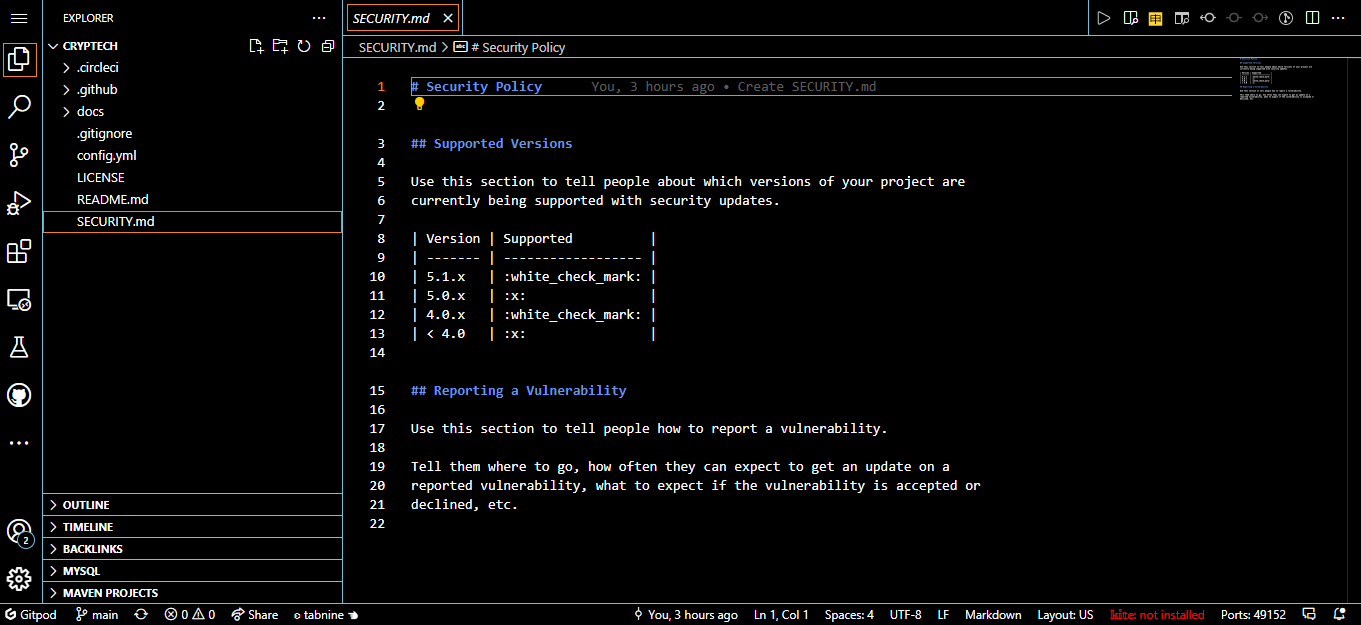The image size is (1361, 625).
Task: Open the Extensions view
Action: [19, 251]
